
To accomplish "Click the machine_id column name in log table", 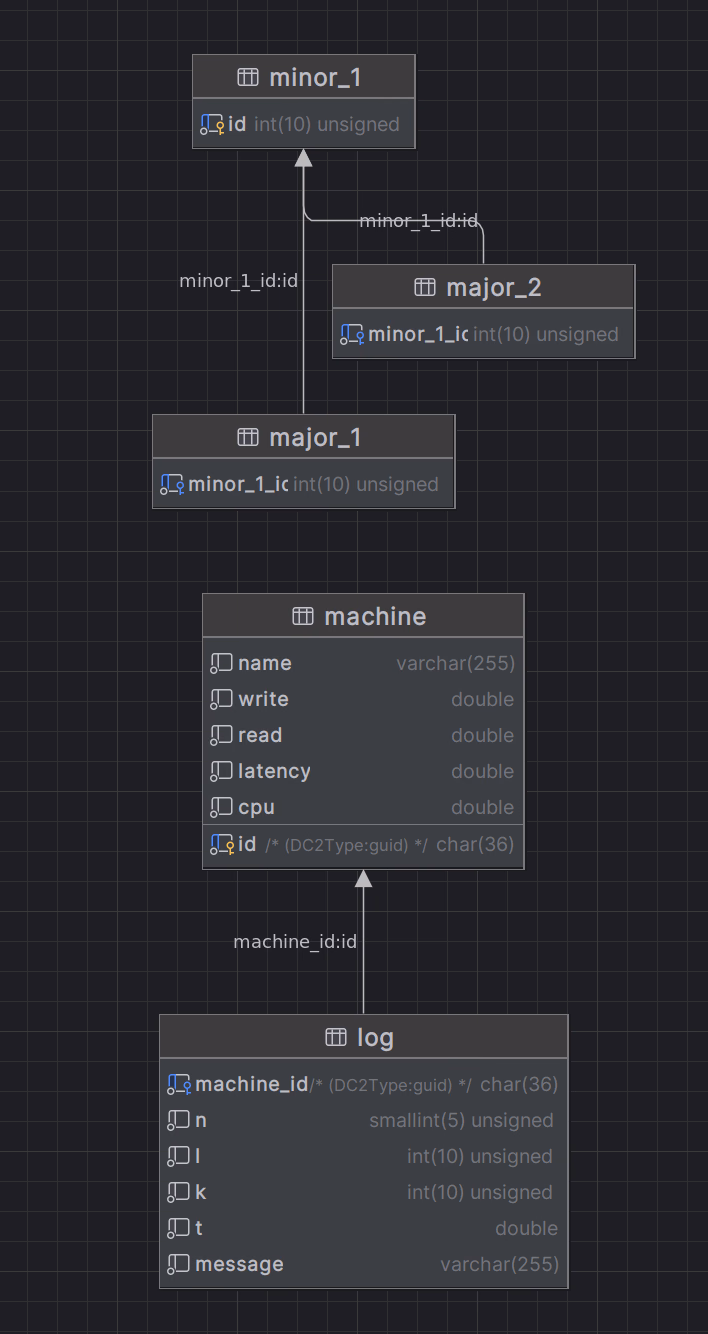I will pyautogui.click(x=252, y=1084).
